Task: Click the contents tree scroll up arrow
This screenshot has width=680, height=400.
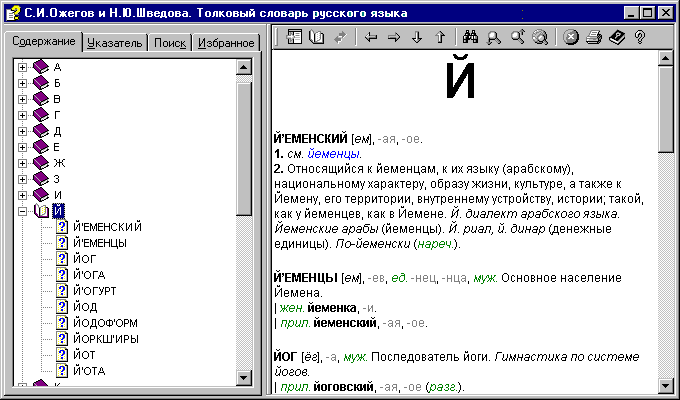Action: 244,67
